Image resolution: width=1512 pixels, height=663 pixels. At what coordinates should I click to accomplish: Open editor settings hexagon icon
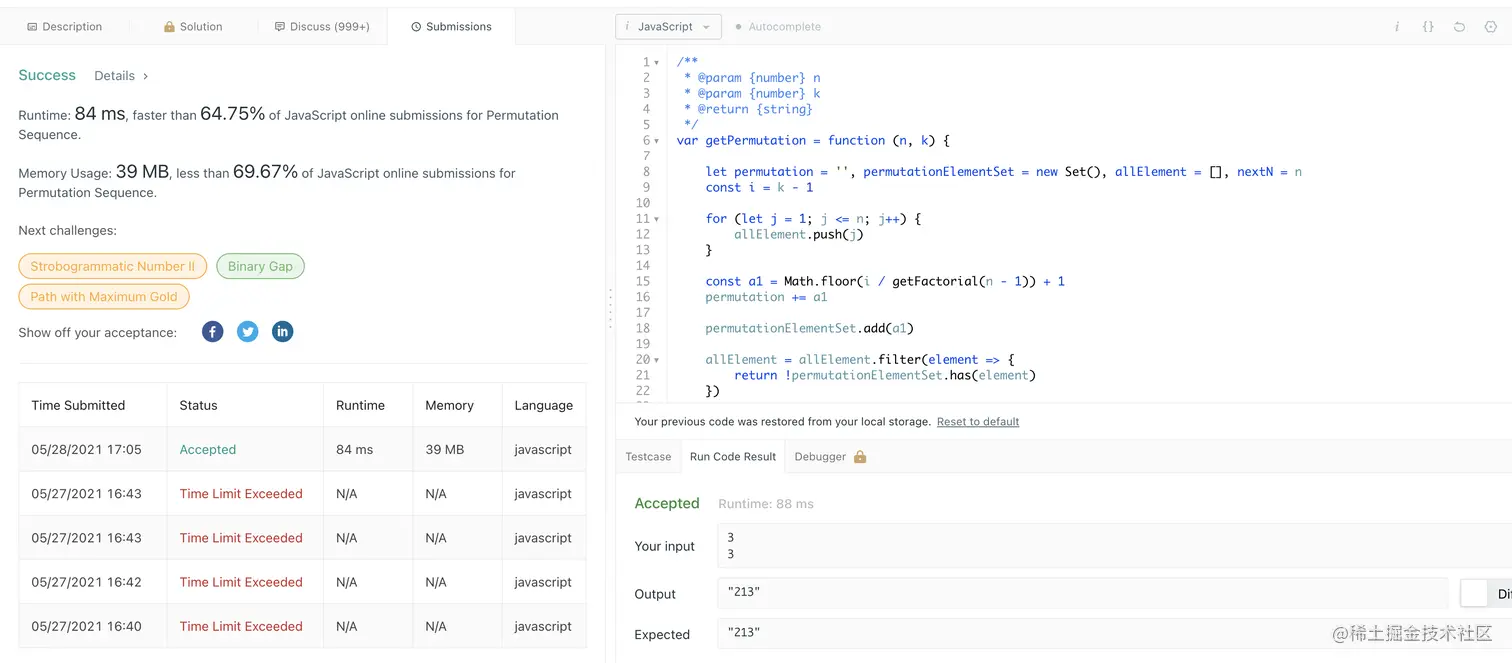1491,27
